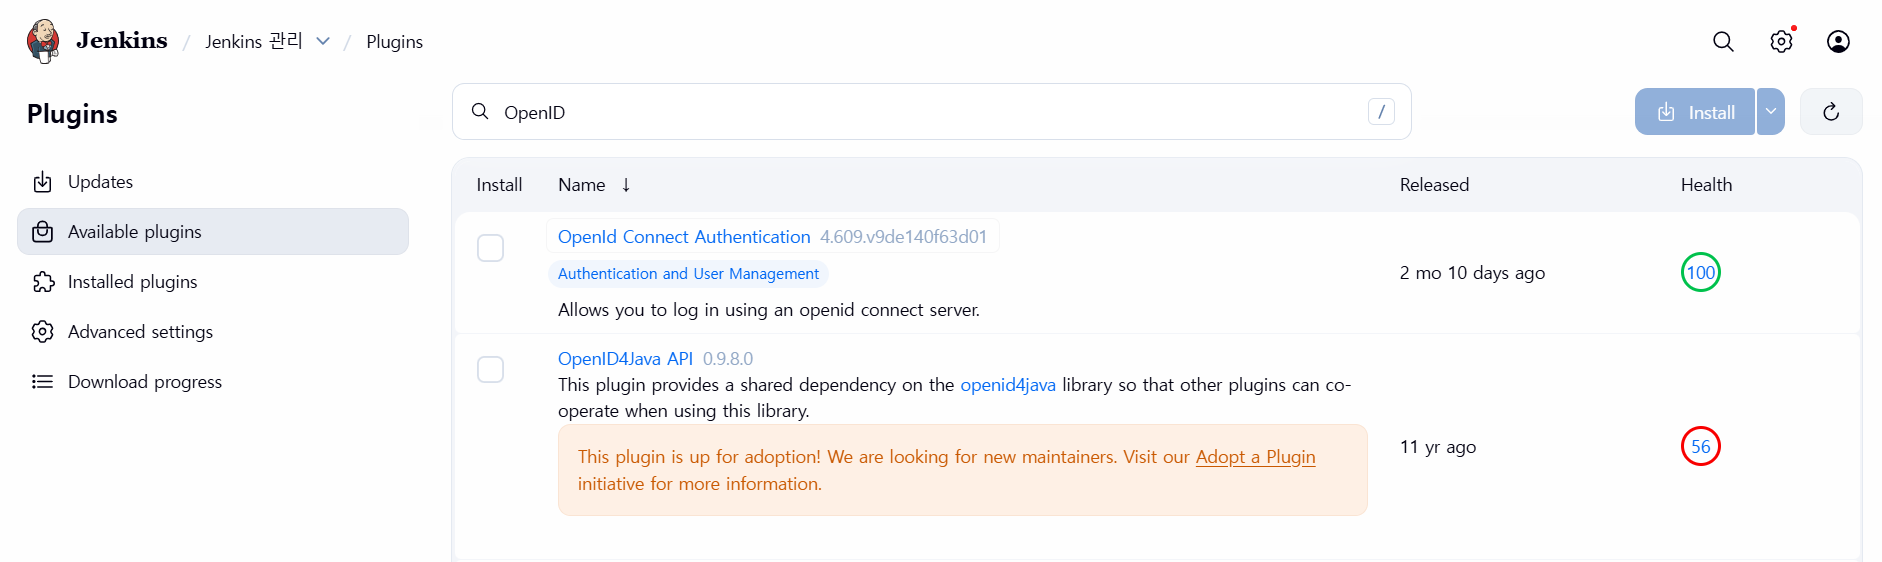Click the health score 100 badge
1882x562 pixels.
click(x=1700, y=273)
